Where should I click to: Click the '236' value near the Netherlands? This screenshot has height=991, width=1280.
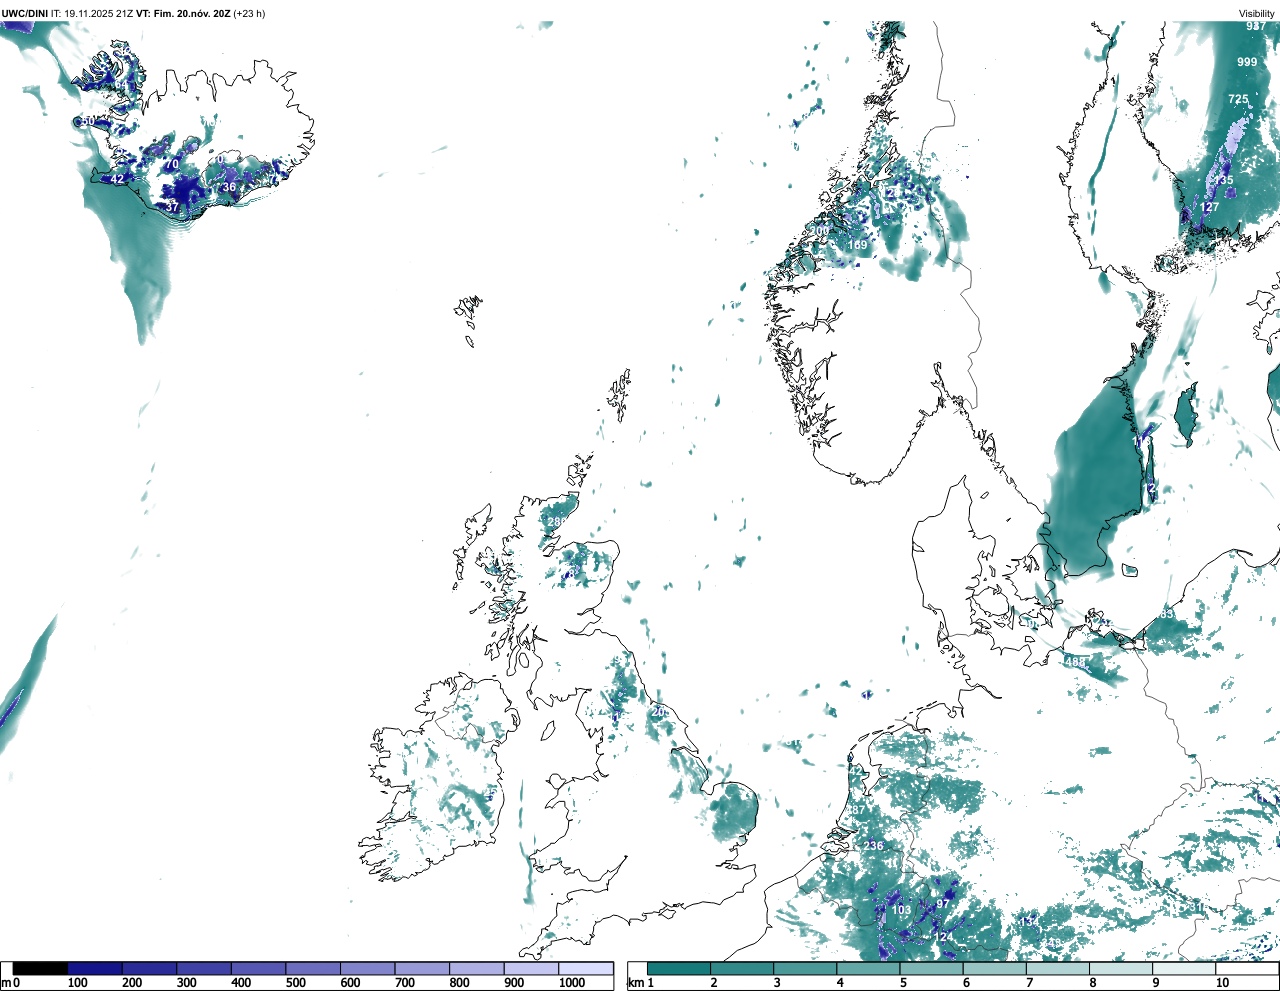pyautogui.click(x=873, y=846)
